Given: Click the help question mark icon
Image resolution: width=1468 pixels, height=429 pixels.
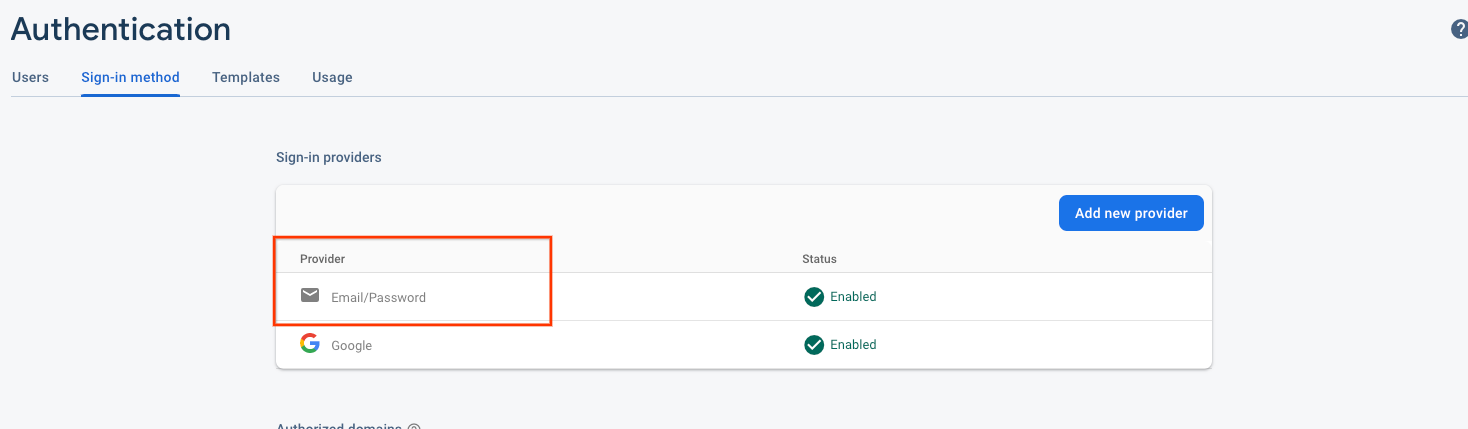Looking at the screenshot, I should (x=1459, y=30).
